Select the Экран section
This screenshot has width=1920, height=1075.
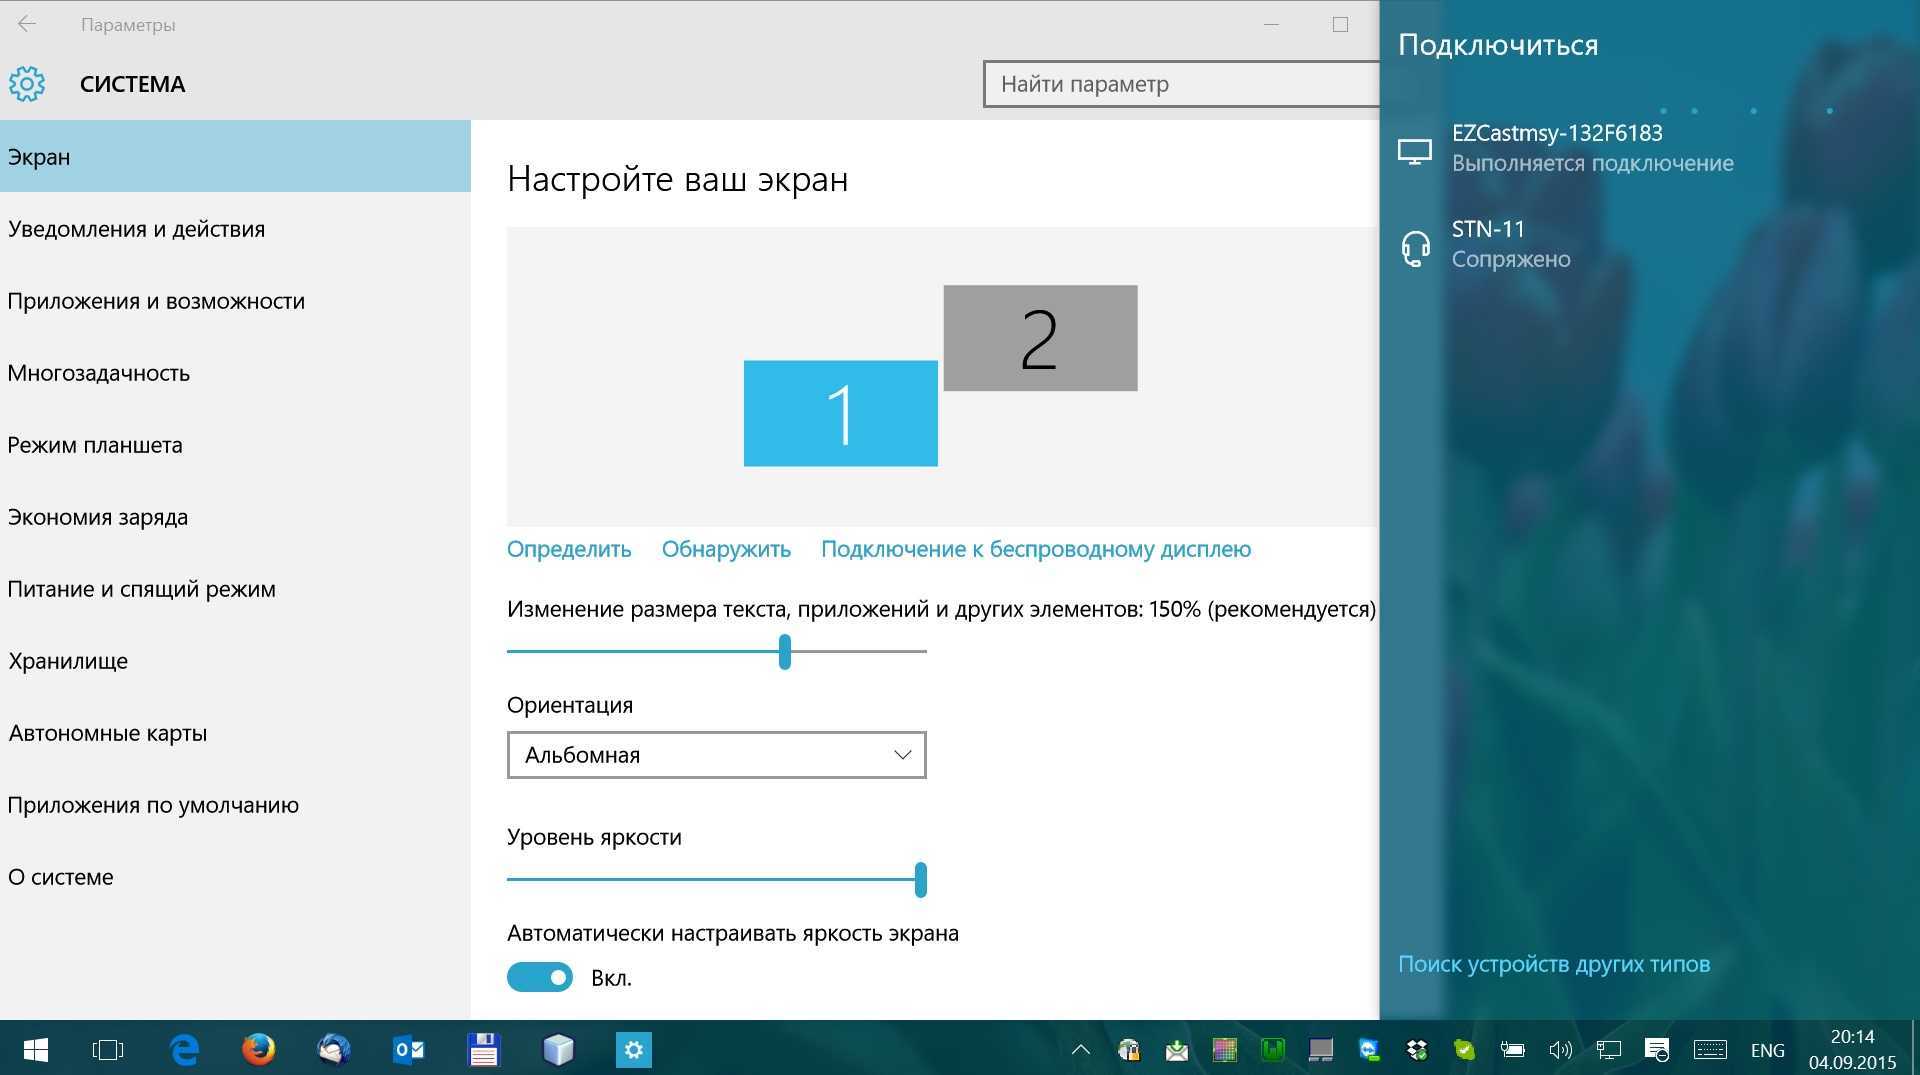235,156
